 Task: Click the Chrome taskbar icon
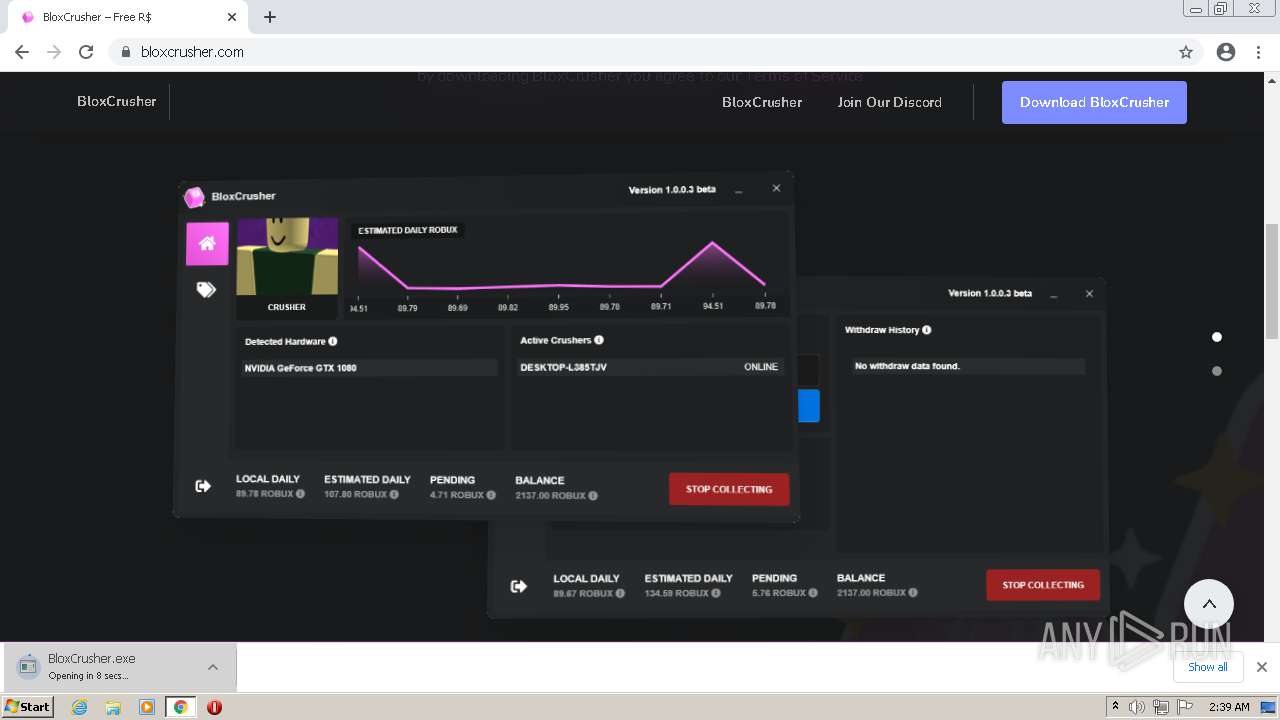click(180, 707)
